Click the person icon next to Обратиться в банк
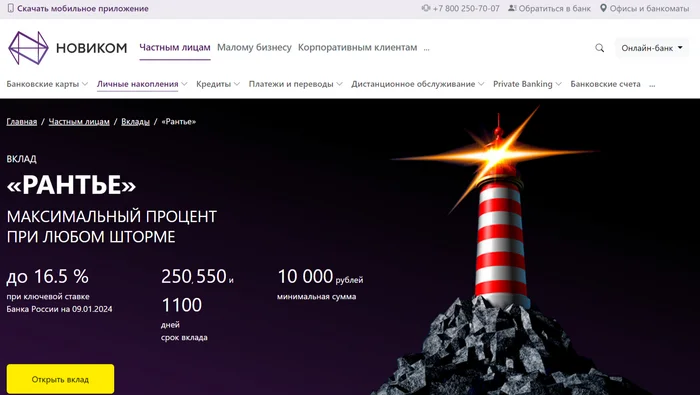Screen dimensions: 700x395 pos(512,8)
